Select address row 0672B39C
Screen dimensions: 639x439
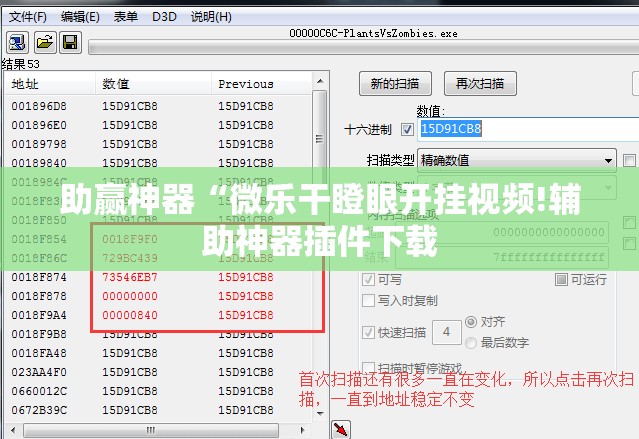click(x=158, y=410)
